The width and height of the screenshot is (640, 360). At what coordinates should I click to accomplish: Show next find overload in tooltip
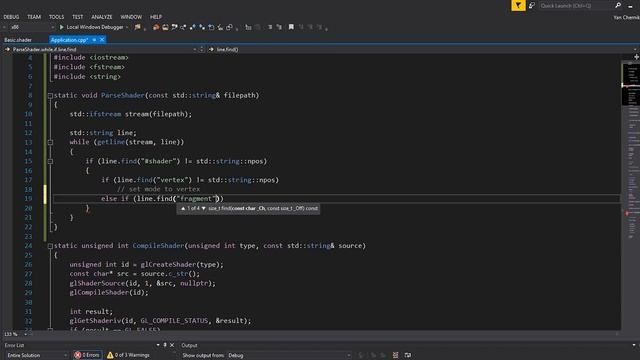[204, 209]
